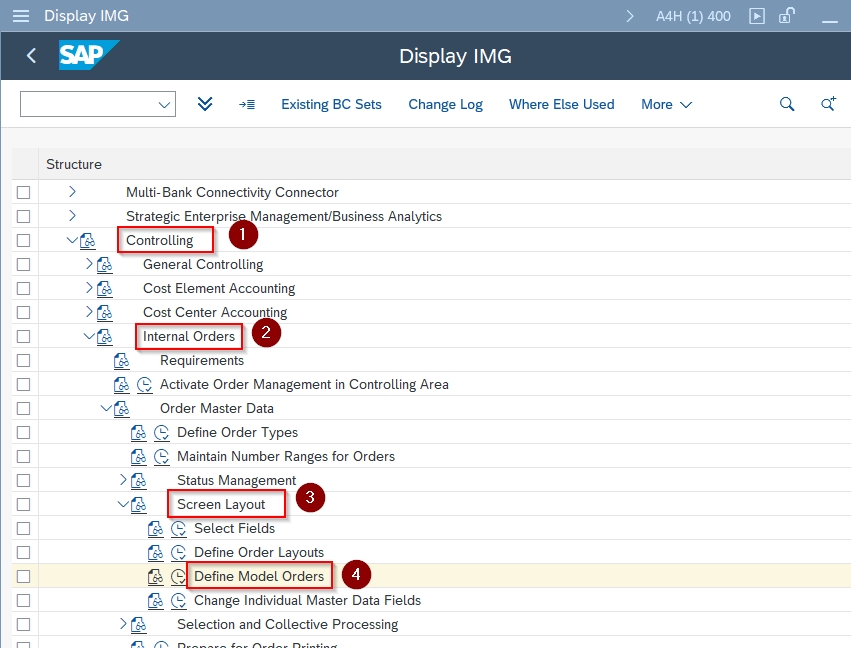Open the More menu
This screenshot has height=648, width=851.
point(666,104)
